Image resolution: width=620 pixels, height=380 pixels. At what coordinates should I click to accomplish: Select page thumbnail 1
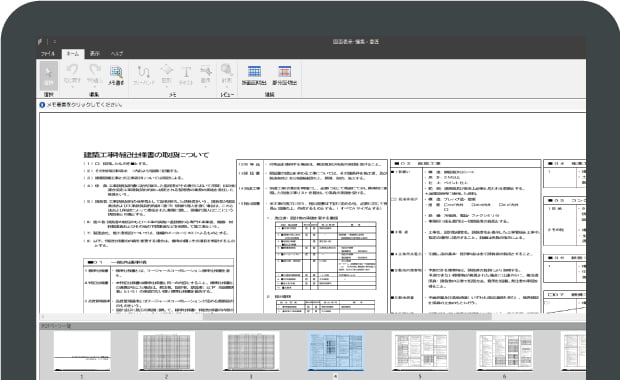82,351
